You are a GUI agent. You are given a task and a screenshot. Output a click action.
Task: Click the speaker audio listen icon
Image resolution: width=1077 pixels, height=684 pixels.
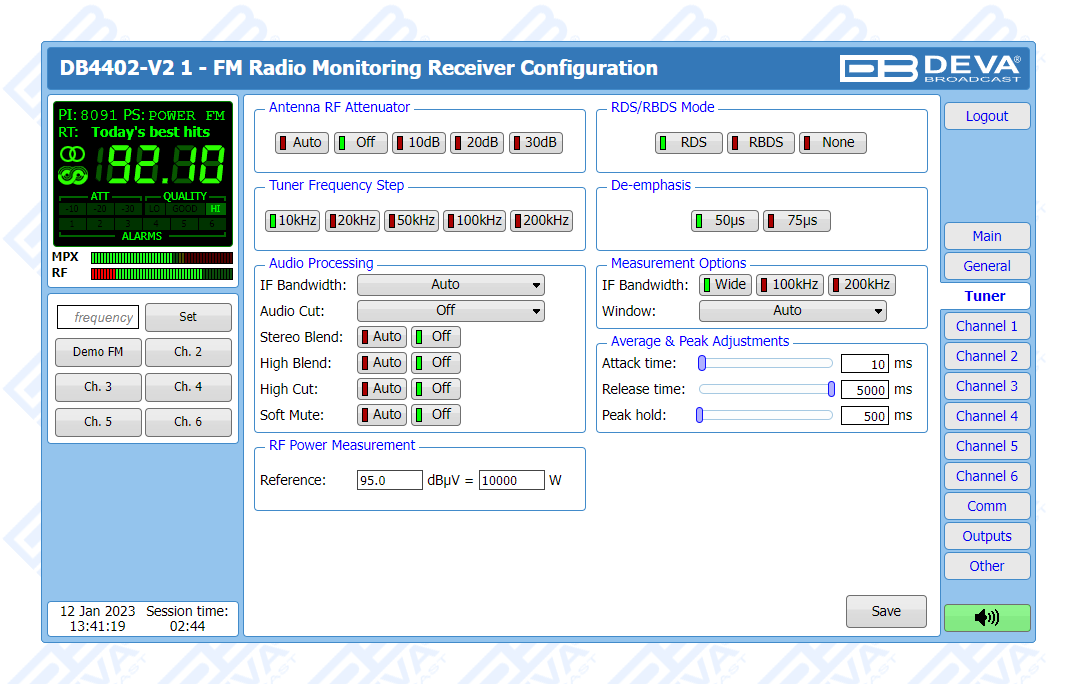click(986, 618)
